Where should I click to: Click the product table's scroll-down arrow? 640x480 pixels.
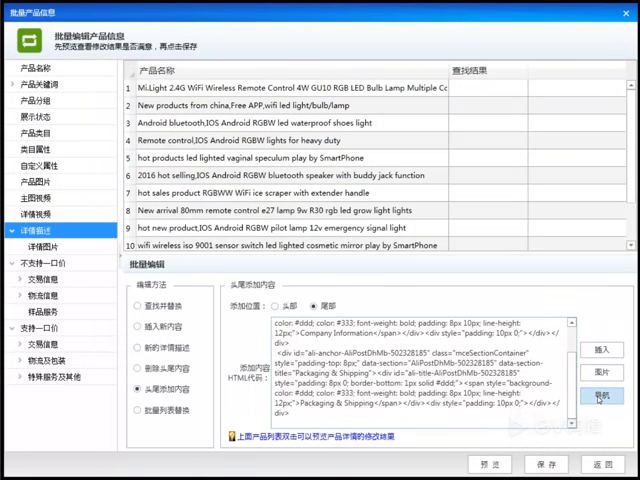[x=631, y=245]
